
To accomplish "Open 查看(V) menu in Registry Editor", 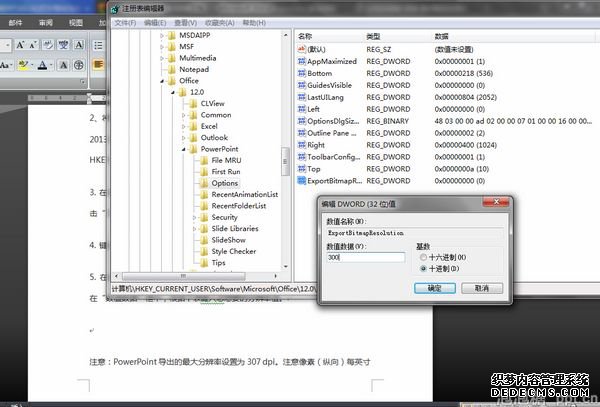I will [186, 23].
